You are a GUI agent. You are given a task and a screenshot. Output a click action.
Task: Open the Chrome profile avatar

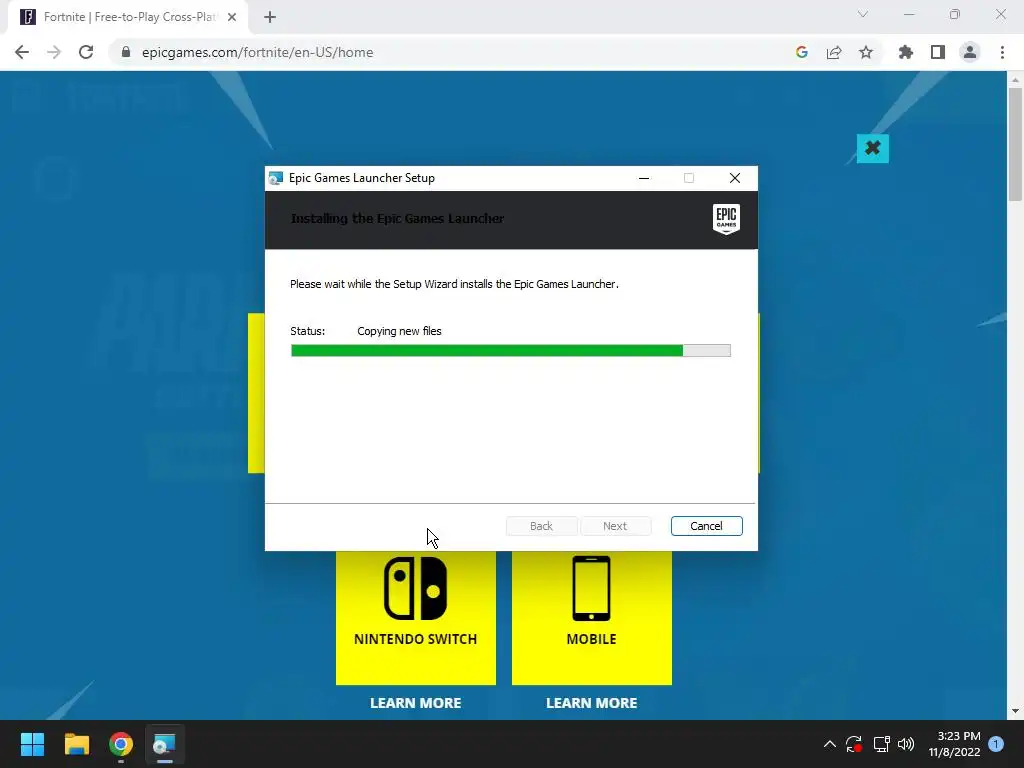coord(970,52)
